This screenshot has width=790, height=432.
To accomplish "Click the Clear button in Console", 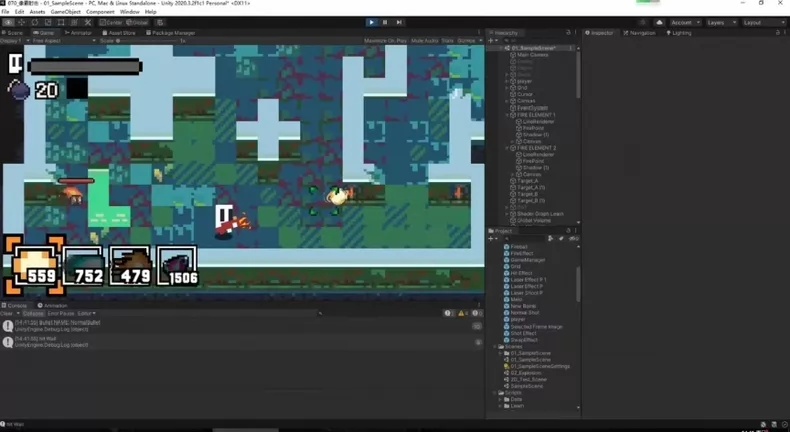I will pyautogui.click(x=7, y=313).
